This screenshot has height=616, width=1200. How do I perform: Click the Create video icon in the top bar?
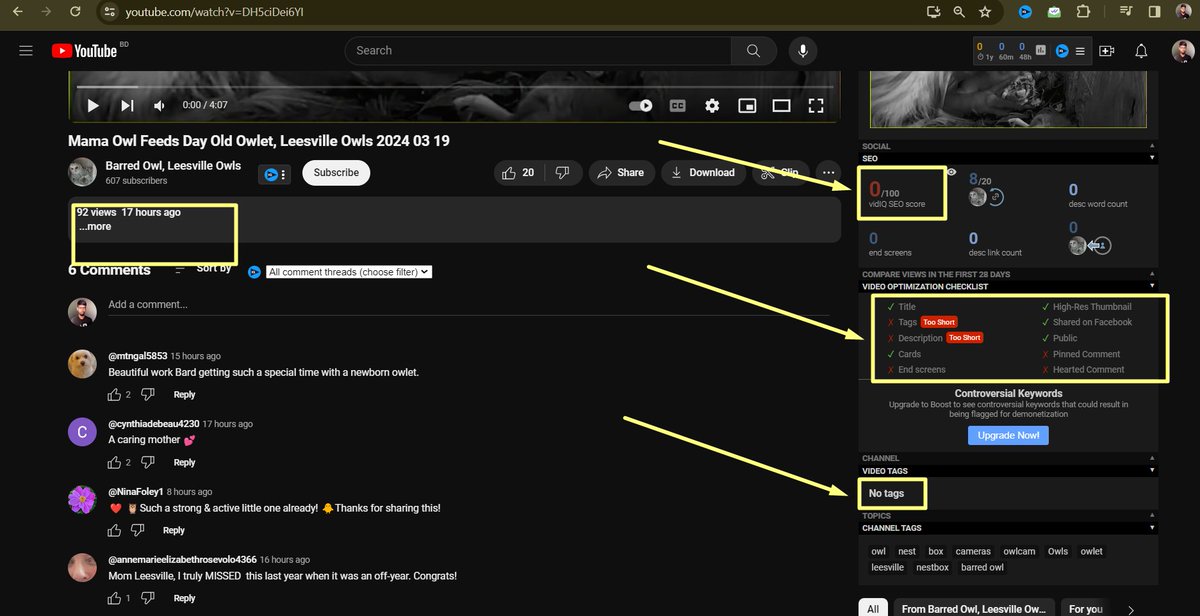pyautogui.click(x=1107, y=50)
